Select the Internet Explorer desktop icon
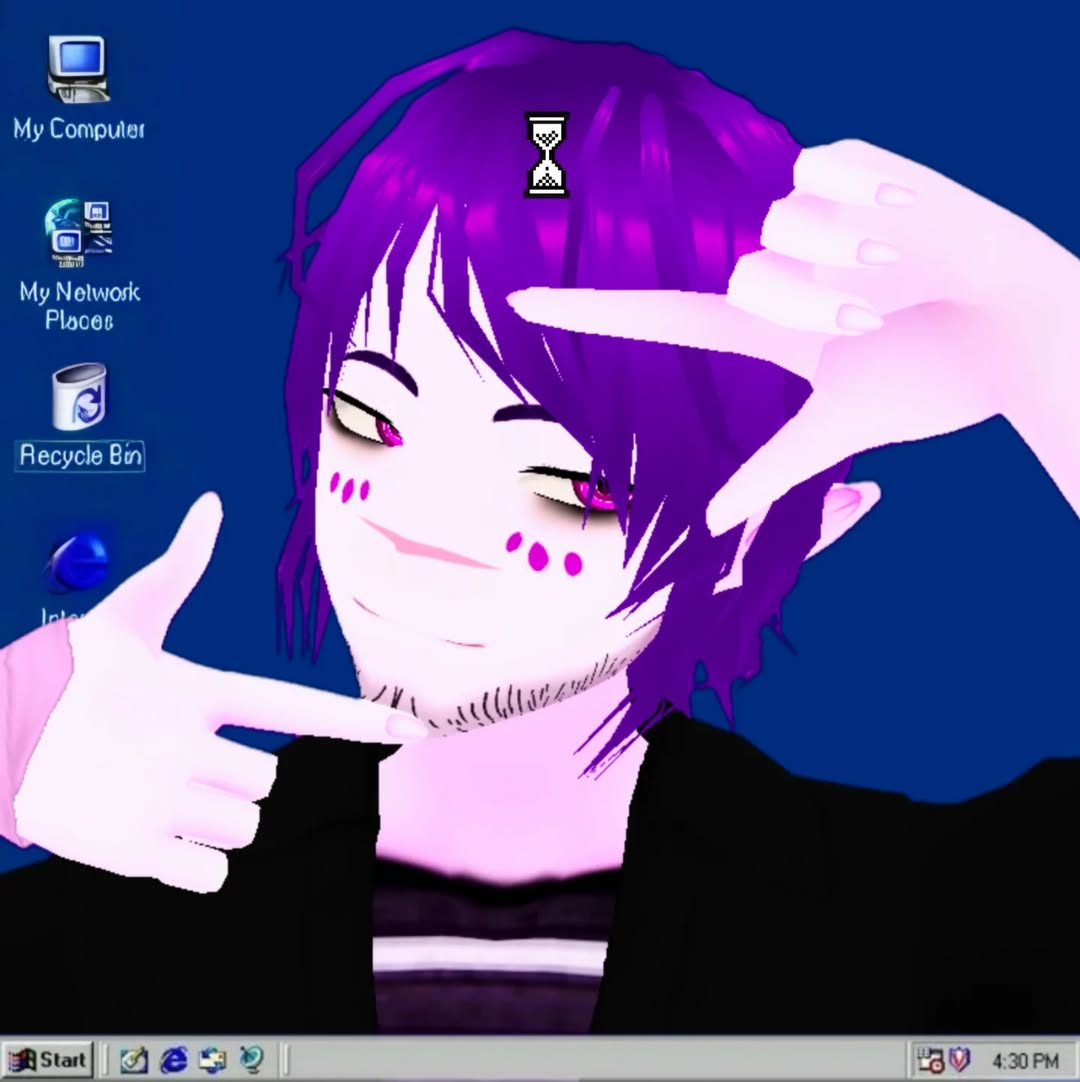Viewport: 1080px width, 1082px height. point(77,562)
